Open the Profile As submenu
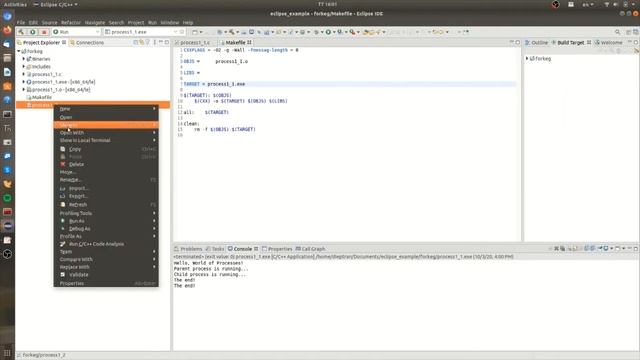Image resolution: width=640 pixels, height=360 pixels. click(x=106, y=236)
